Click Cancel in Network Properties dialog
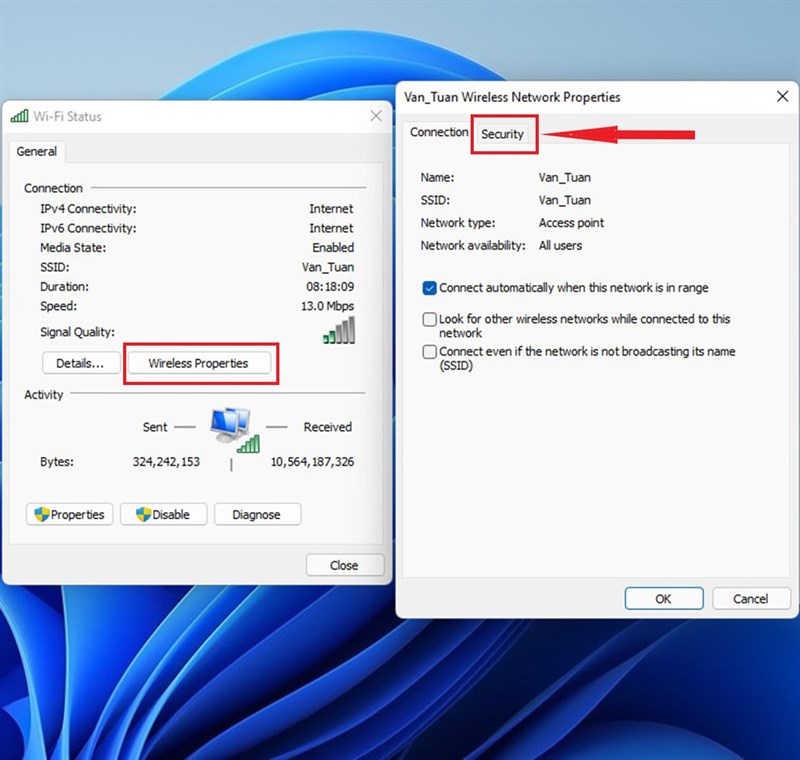The width and height of the screenshot is (800, 760). (751, 598)
